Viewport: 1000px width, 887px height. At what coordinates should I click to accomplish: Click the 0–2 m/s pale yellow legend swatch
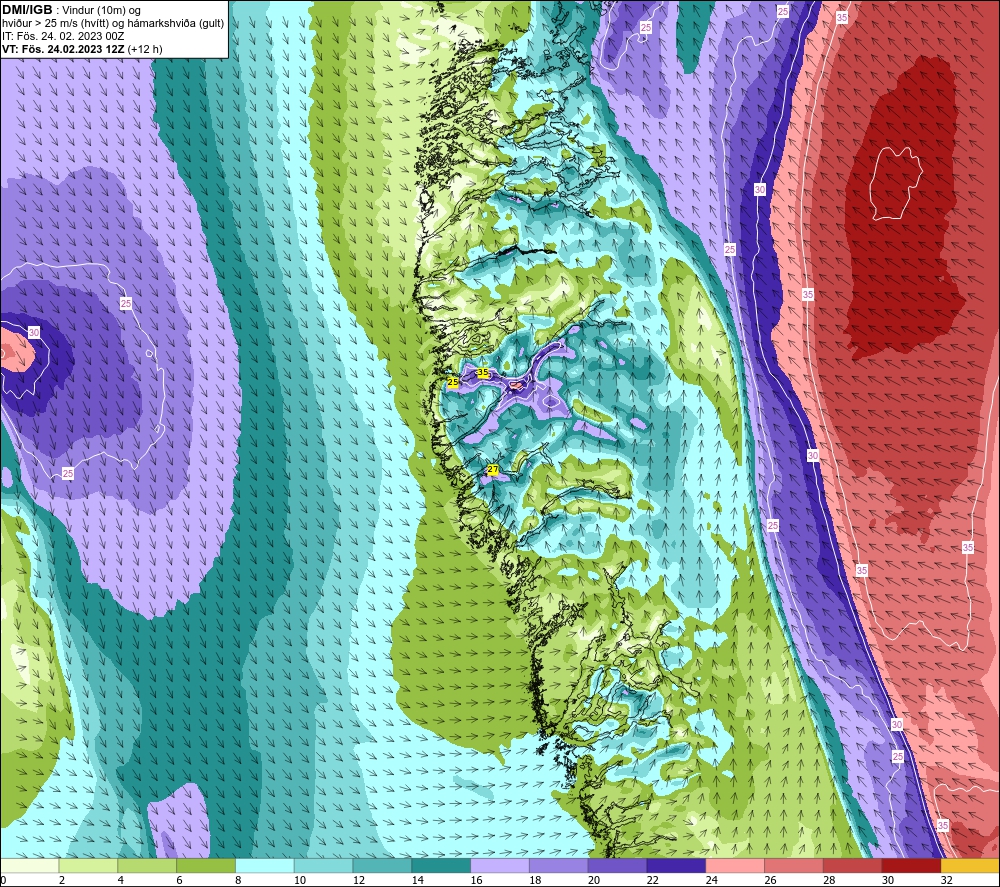(29, 865)
